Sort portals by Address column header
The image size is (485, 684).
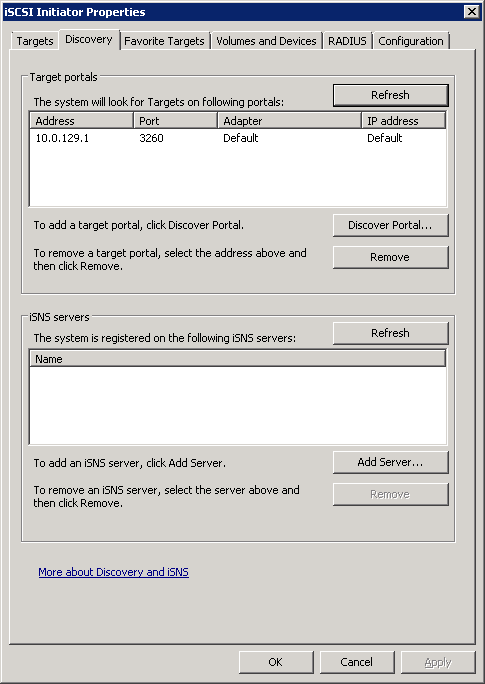[81, 121]
